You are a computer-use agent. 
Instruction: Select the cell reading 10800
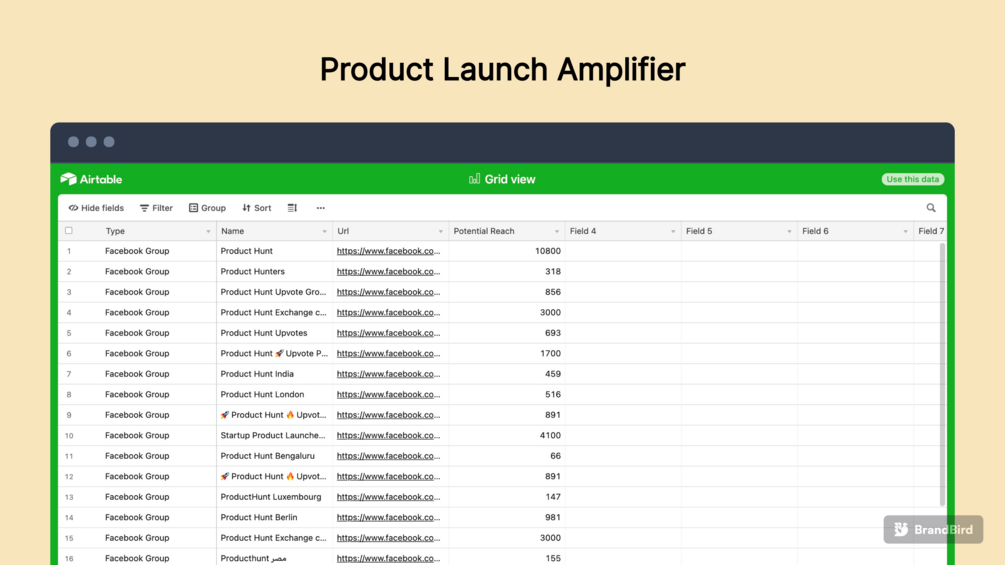tap(506, 251)
